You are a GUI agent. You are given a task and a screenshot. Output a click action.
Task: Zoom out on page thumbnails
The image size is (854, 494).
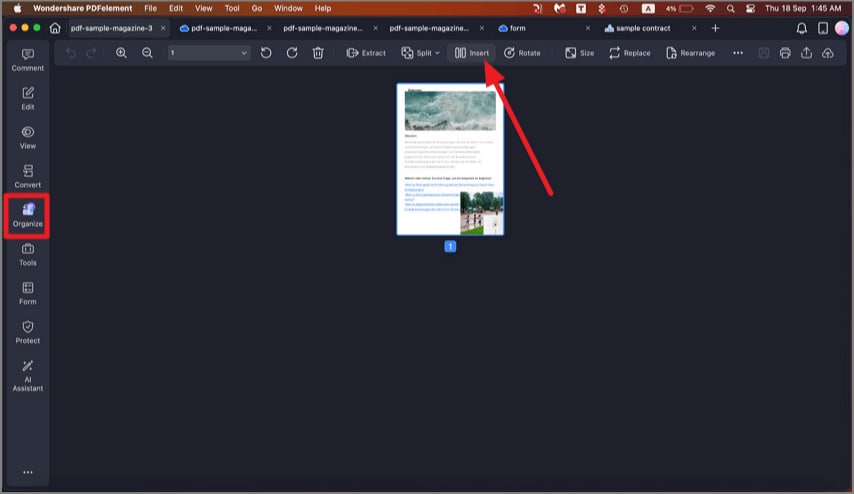[x=147, y=53]
